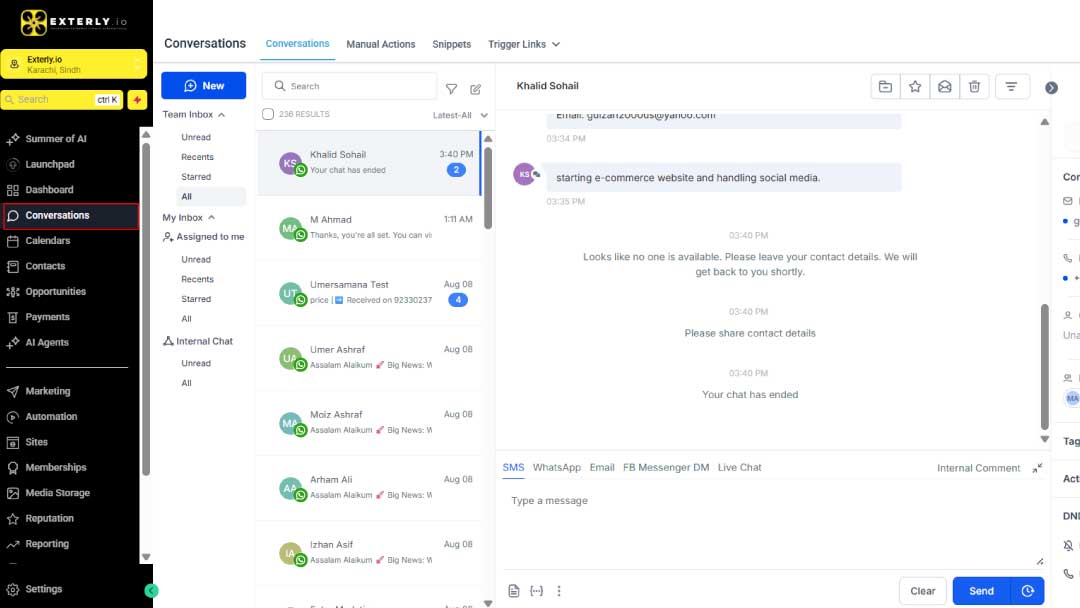This screenshot has width=1080, height=608.
Task: Delete conversation using the trash icon
Action: click(x=974, y=87)
